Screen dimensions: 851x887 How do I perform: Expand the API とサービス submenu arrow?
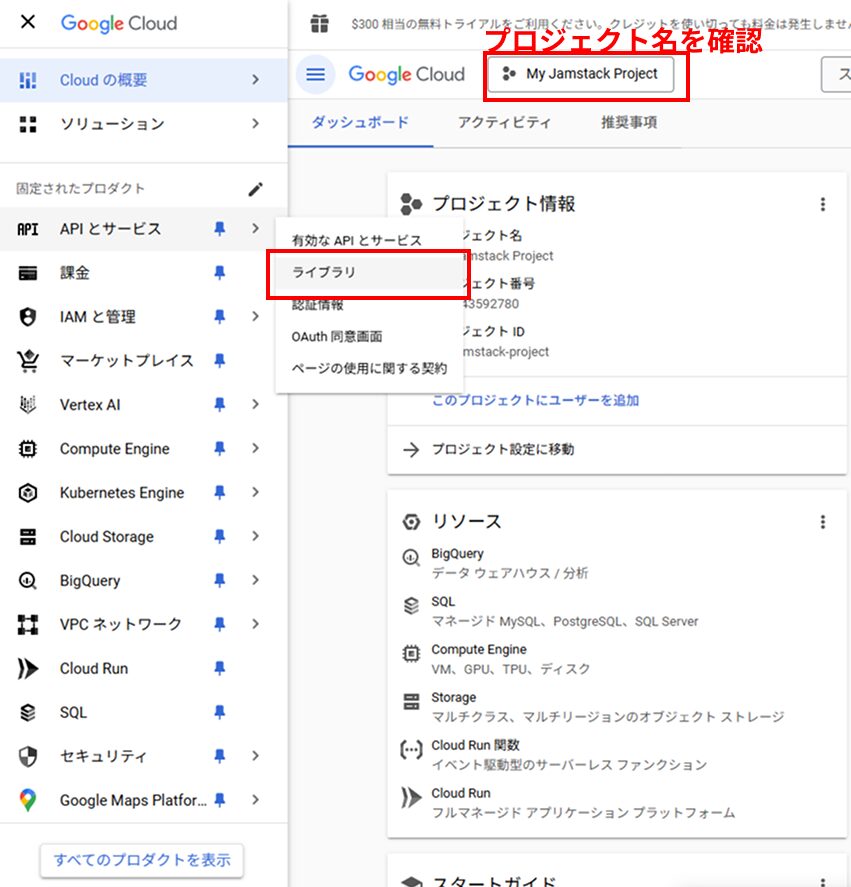pos(256,228)
